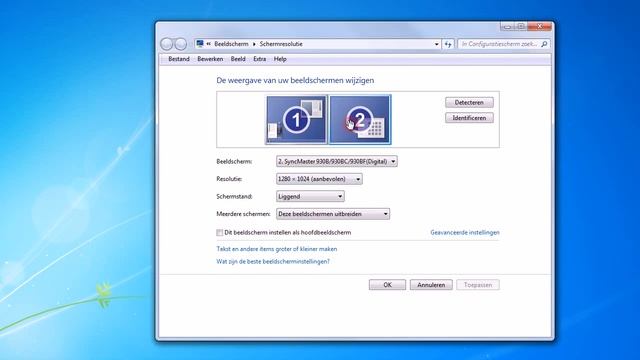
Task: Maximize the Schermresolutie window
Action: coord(521,27)
